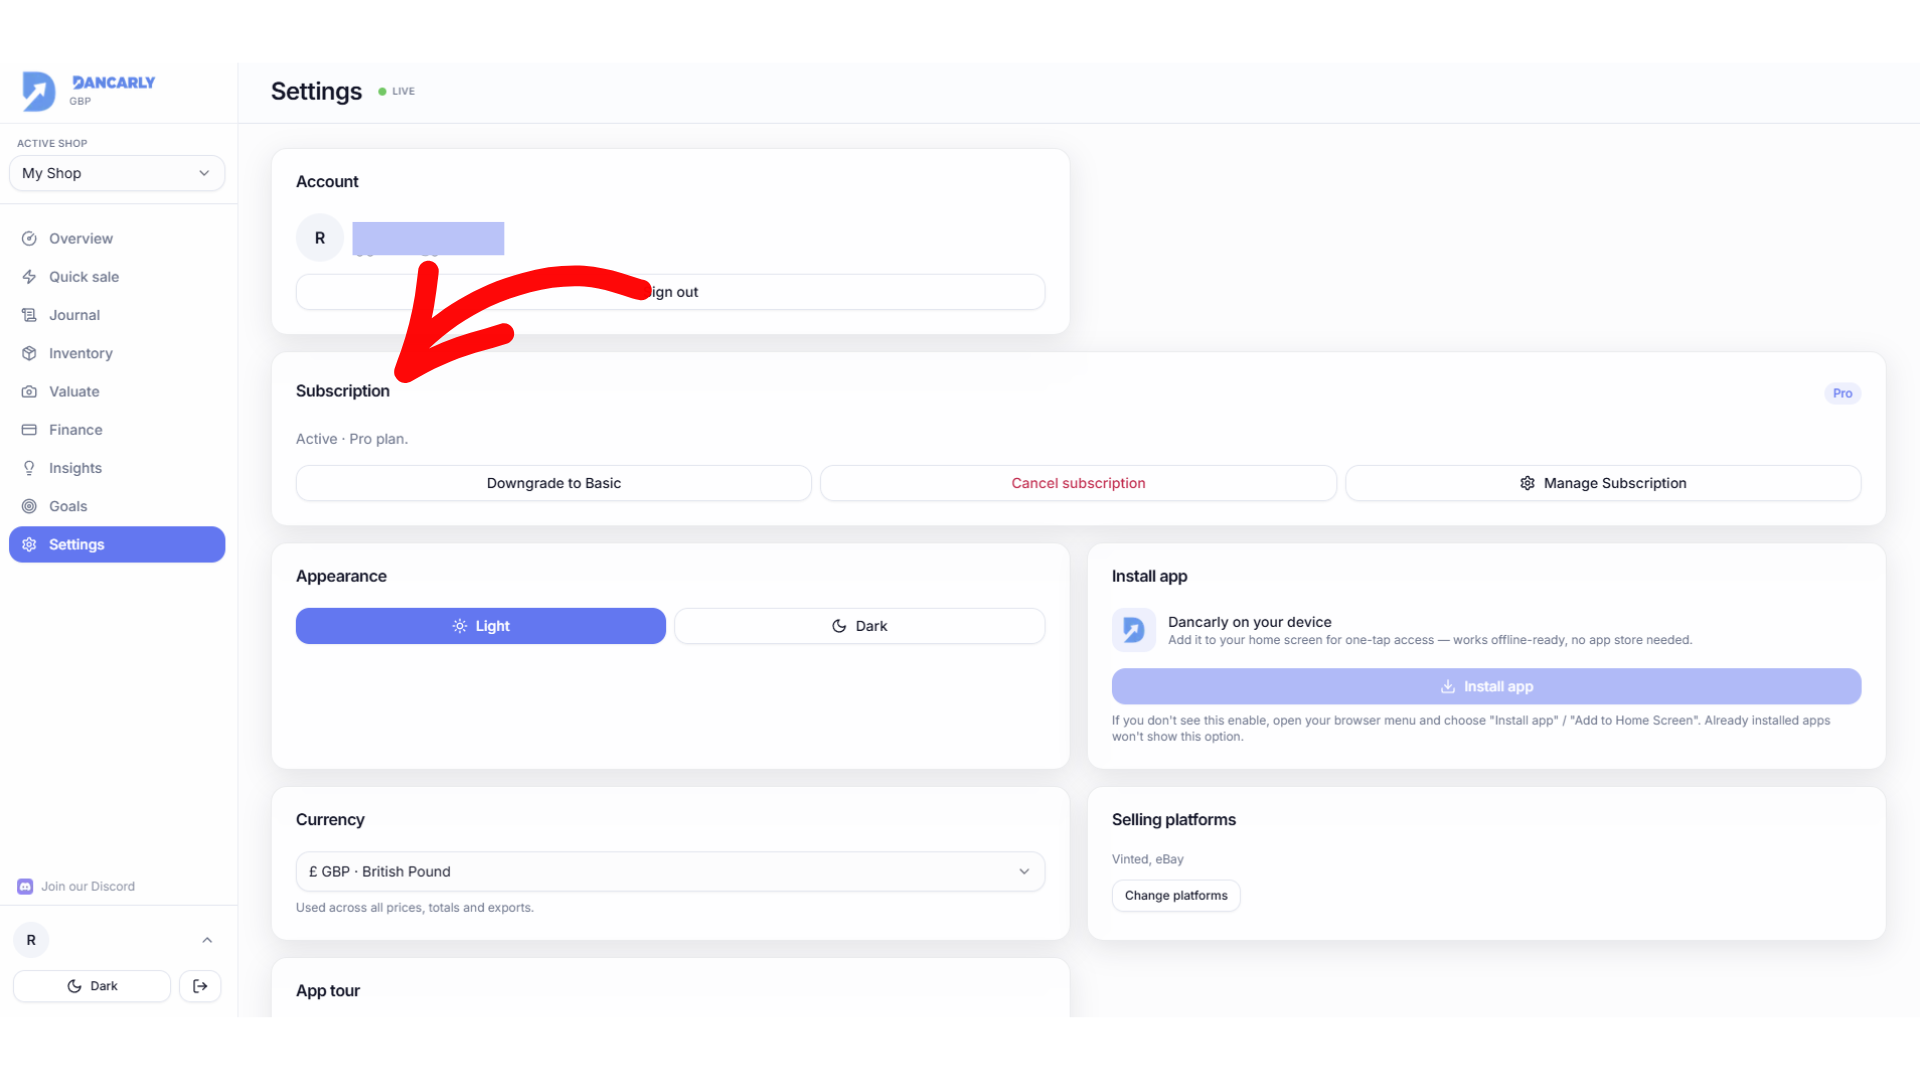Click the Goals menu label
Viewport: 1920px width, 1080px height.
pos(68,506)
